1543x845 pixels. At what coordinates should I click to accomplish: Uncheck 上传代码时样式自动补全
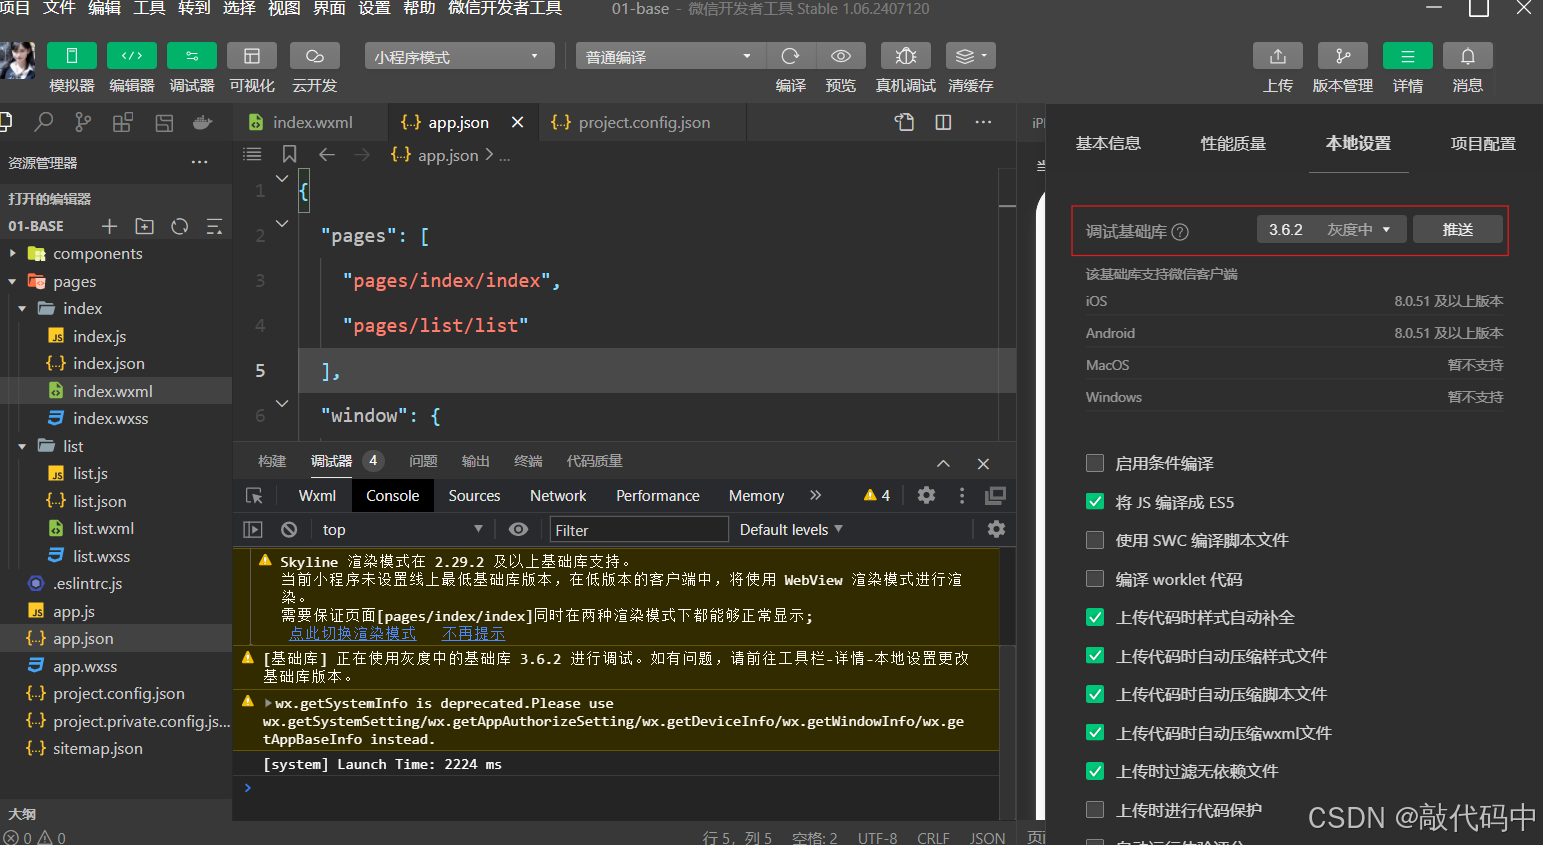coord(1095,617)
